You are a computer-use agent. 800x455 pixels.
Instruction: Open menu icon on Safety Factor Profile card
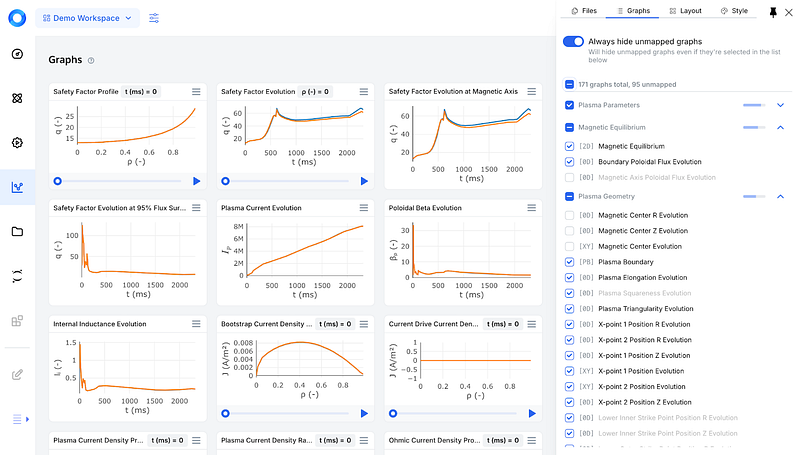[x=196, y=92]
